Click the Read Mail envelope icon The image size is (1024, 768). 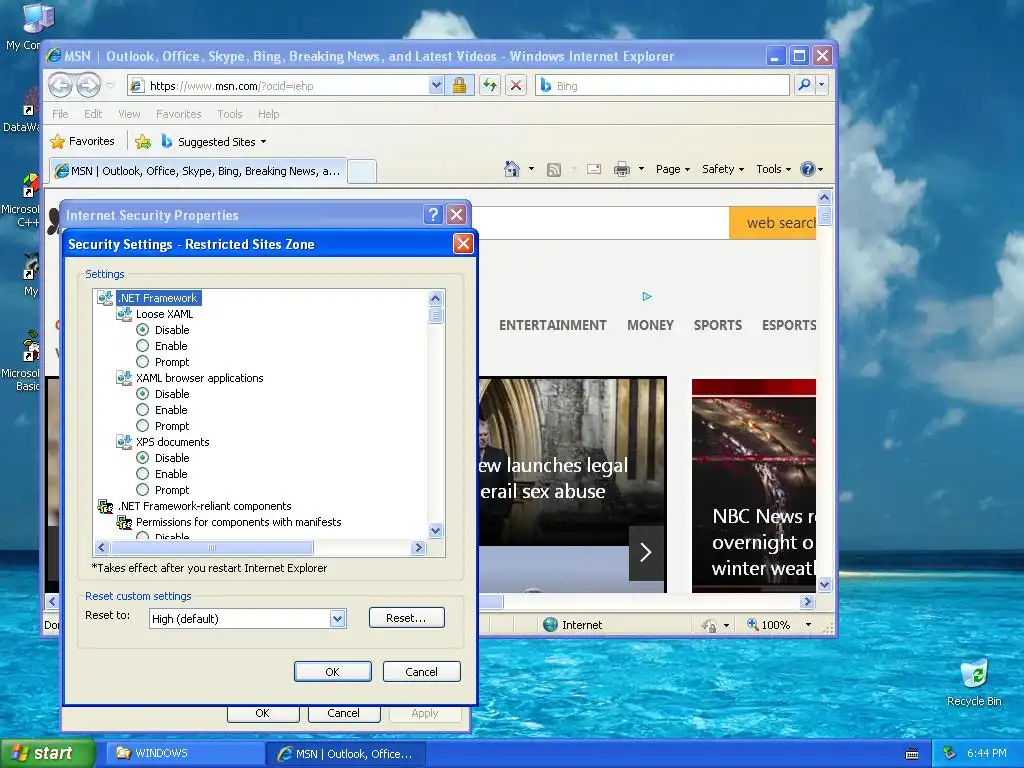click(x=594, y=170)
